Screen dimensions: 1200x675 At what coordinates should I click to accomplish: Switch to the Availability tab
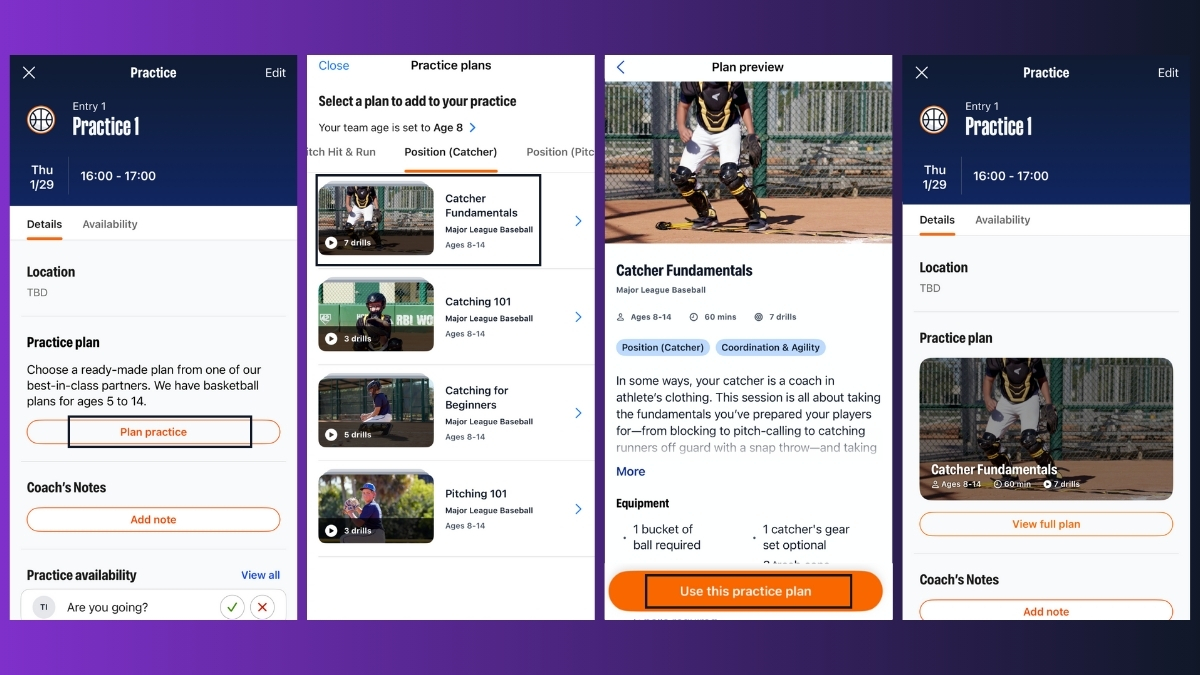point(109,224)
